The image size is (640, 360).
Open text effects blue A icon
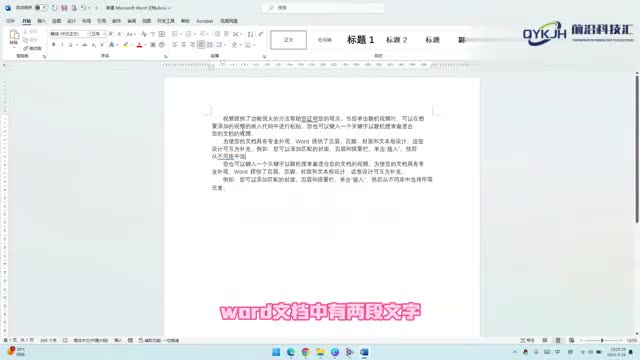coord(111,44)
